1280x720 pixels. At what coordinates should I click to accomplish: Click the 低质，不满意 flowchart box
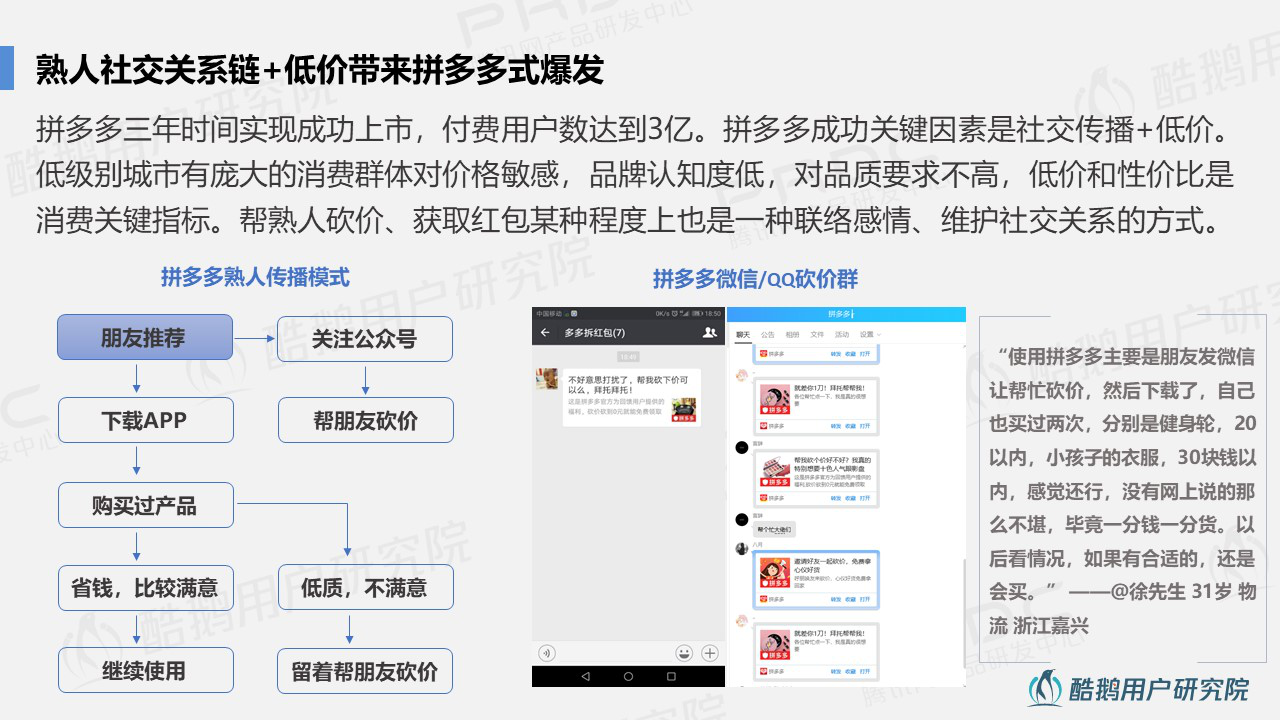coord(365,587)
